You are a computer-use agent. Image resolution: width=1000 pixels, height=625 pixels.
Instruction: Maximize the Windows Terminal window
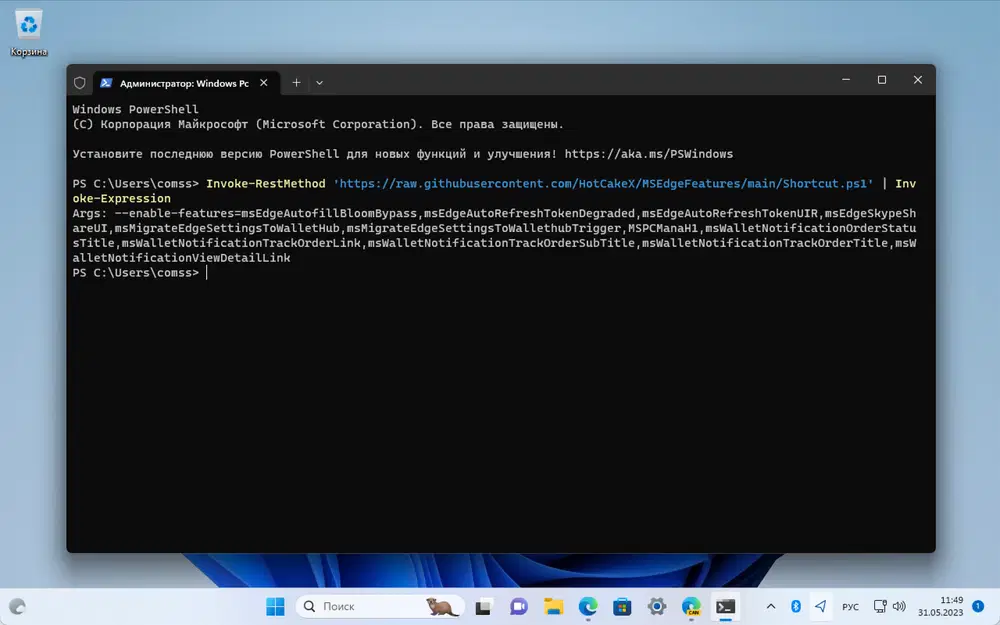coord(882,80)
